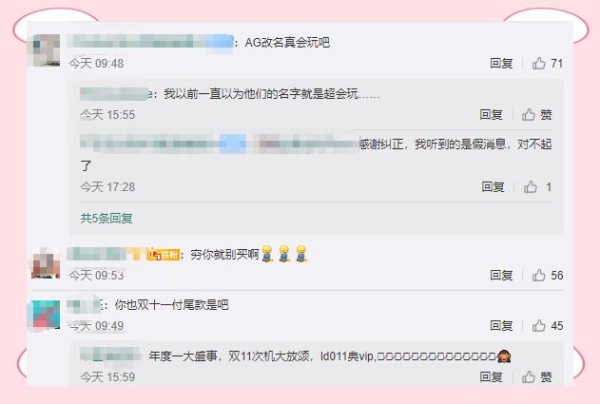The image size is (600, 404).
Task: Expand the 共5条回复 replies link
Action: [106, 218]
